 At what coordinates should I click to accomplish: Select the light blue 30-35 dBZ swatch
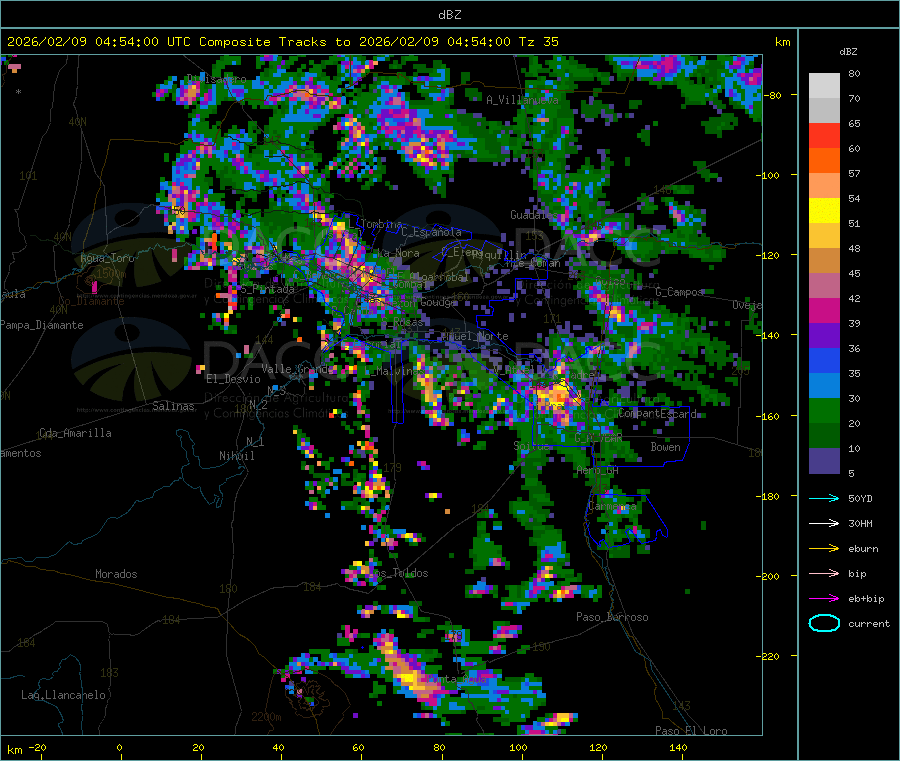[824, 386]
